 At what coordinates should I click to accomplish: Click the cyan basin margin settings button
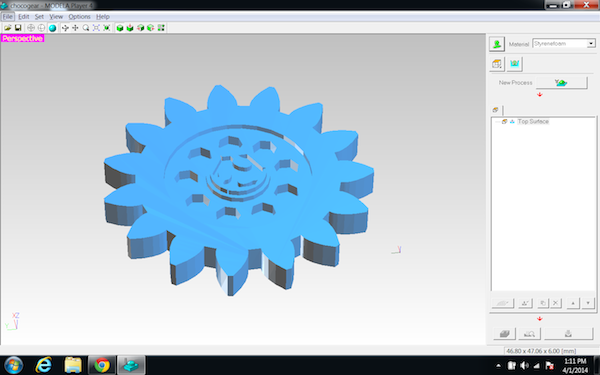tap(514, 64)
